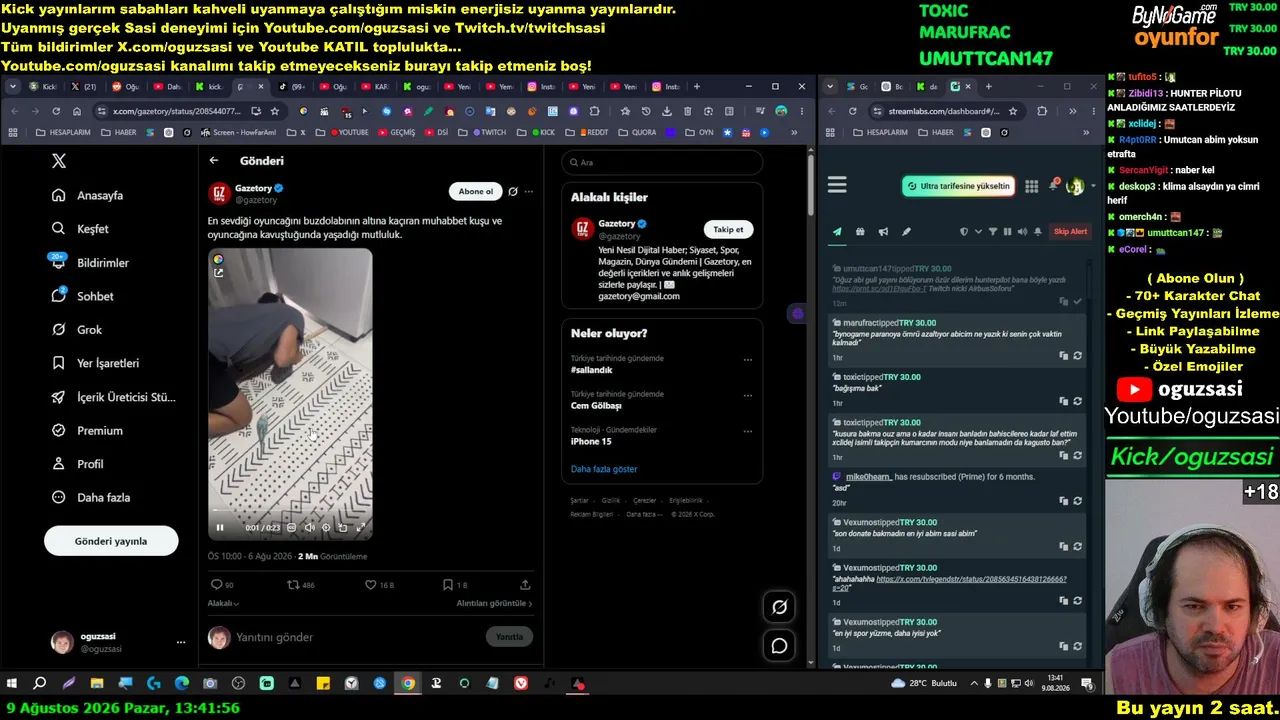
Task: Open Grok explain icon beside Abone ol
Action: (x=513, y=191)
